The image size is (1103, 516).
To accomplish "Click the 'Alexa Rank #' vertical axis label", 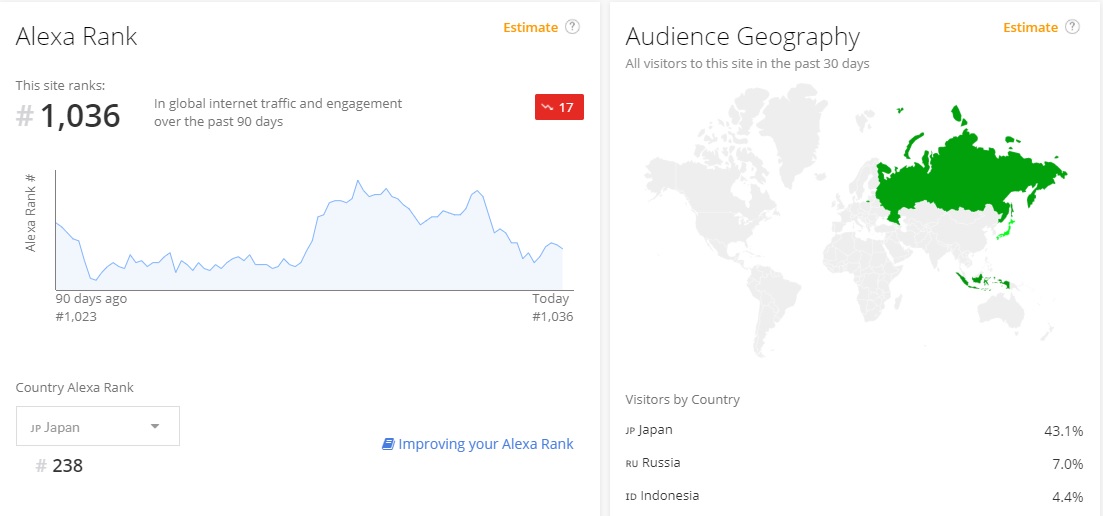I will [x=31, y=212].
